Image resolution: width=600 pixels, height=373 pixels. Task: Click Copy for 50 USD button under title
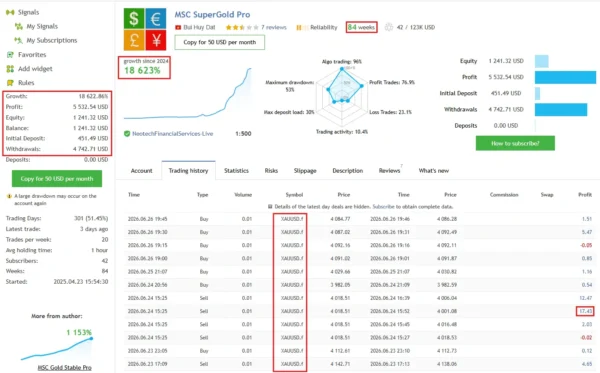(220, 42)
